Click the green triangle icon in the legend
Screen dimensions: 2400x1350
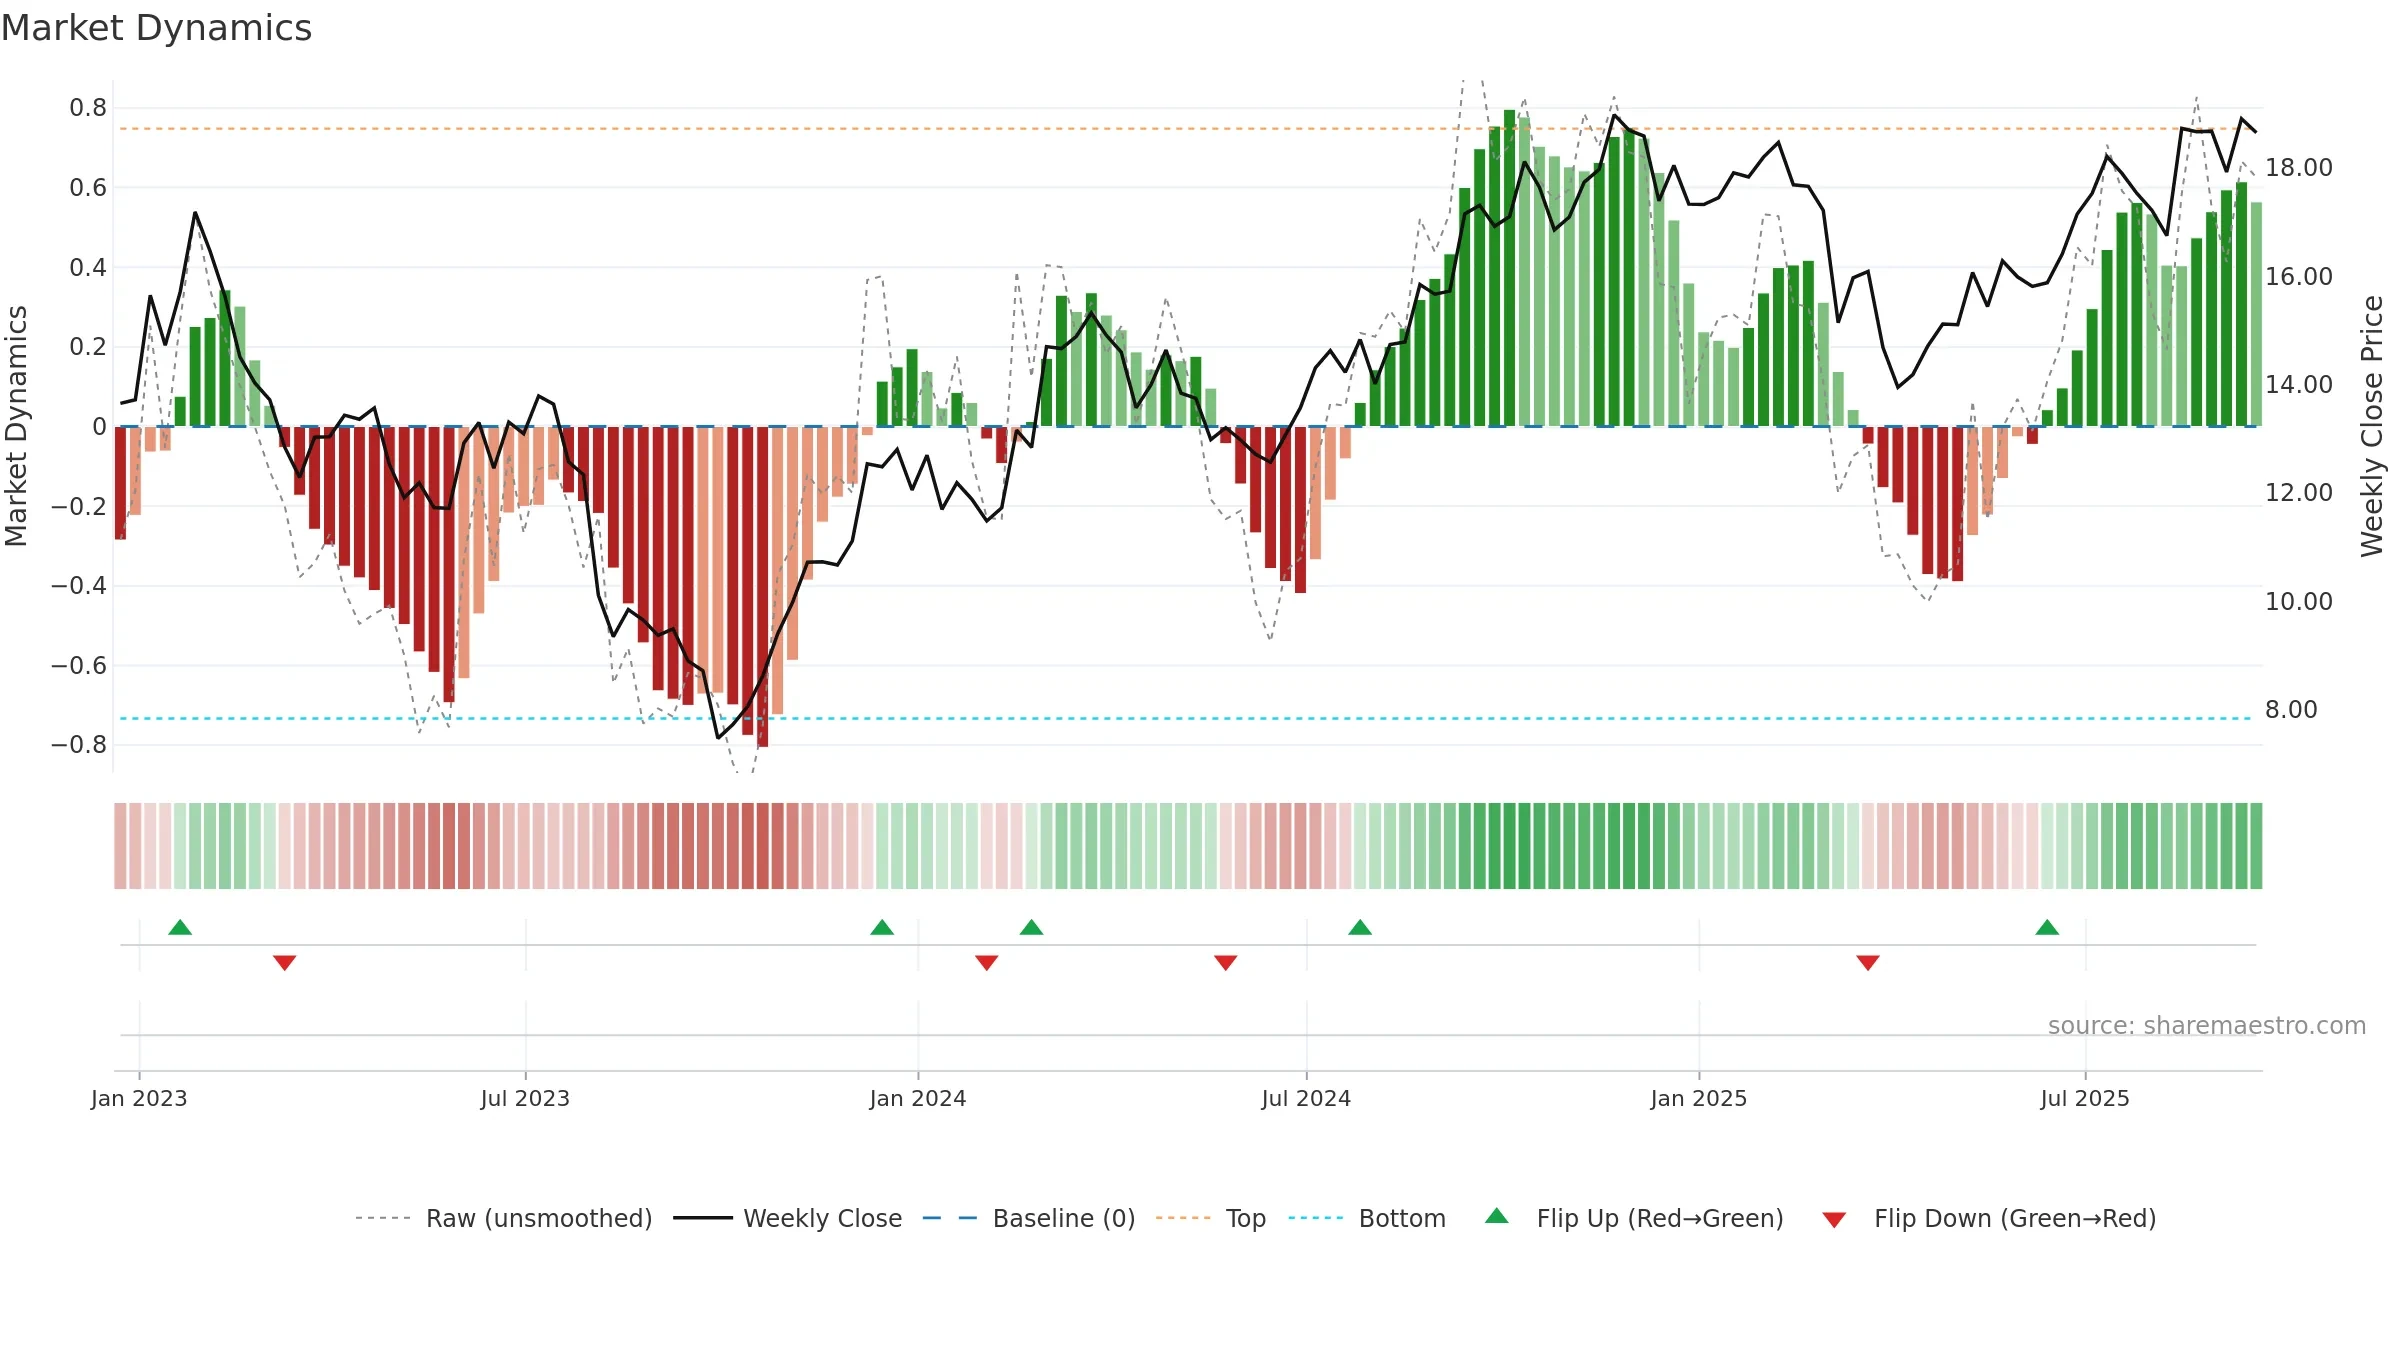1497,1216
